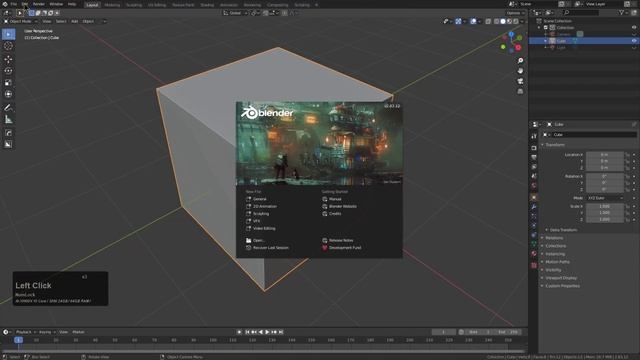Screen dimensions: 640x360
Task: Toggle rendered viewport shading mode
Action: point(516,21)
